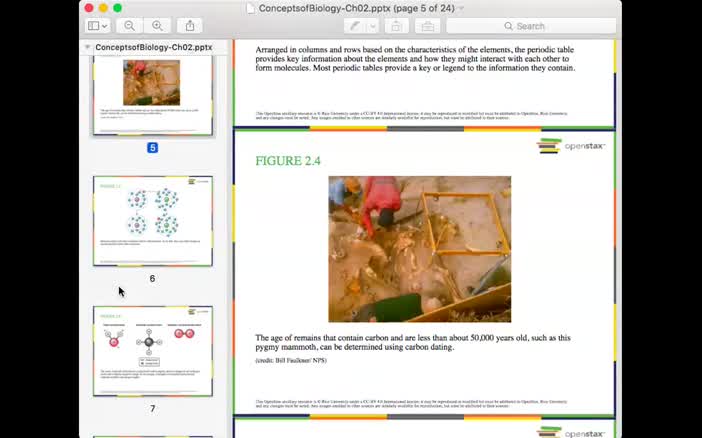Click the highlighted page 5 number badge
The width and height of the screenshot is (702, 438).
(152, 147)
